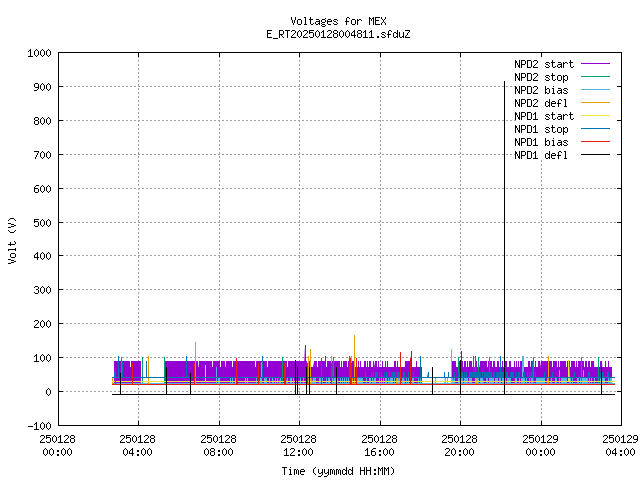The image size is (640, 480).
Task: Click the 800 y-axis tick label
Action: coord(42,121)
